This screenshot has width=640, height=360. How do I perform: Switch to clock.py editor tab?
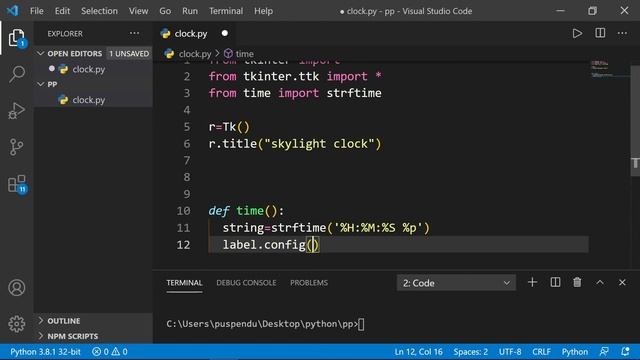[x=191, y=33]
